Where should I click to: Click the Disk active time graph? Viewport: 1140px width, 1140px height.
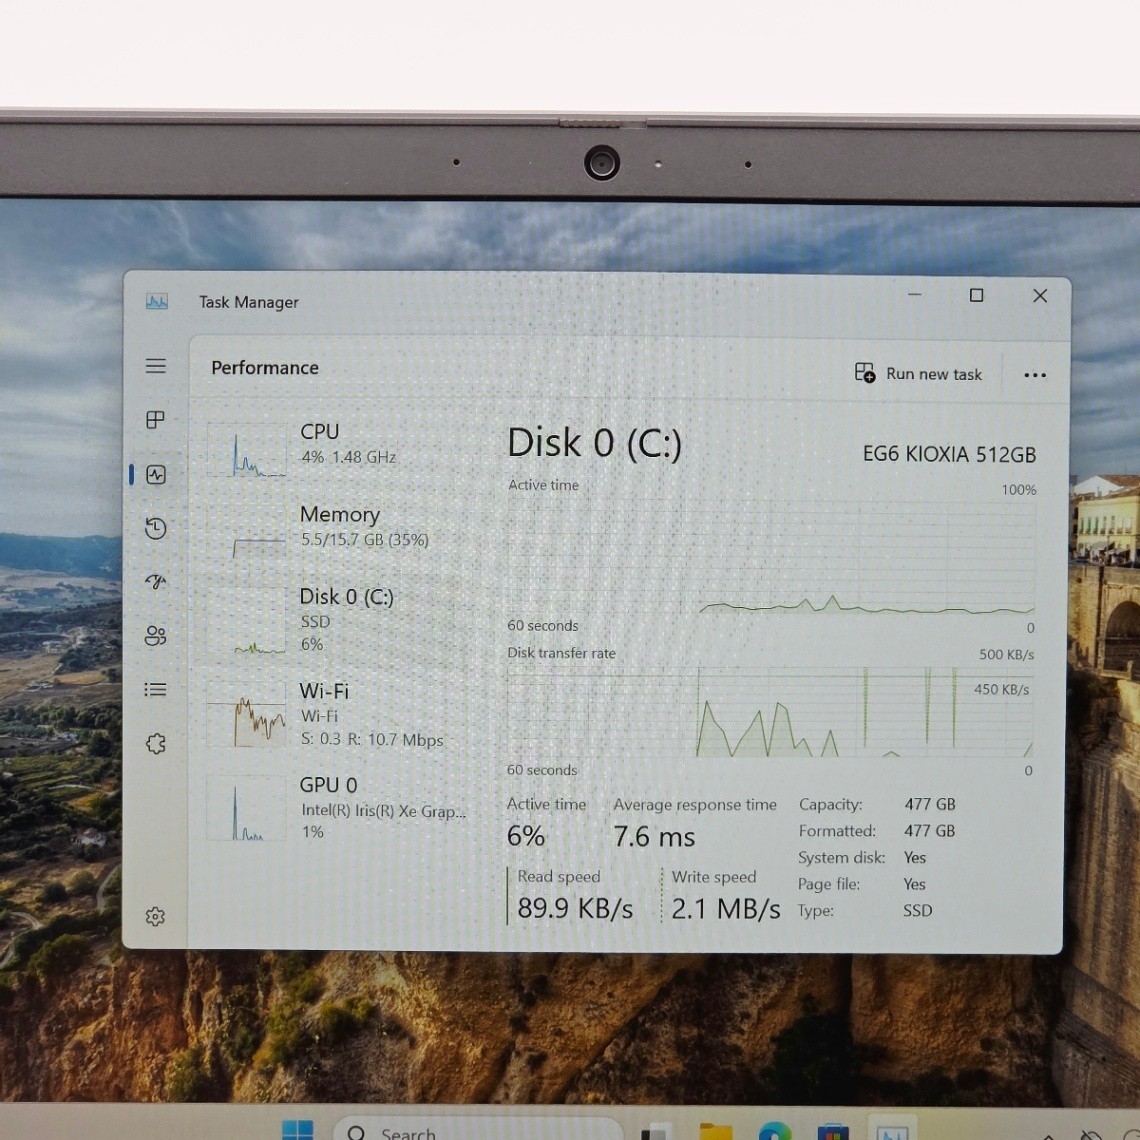tap(771, 557)
